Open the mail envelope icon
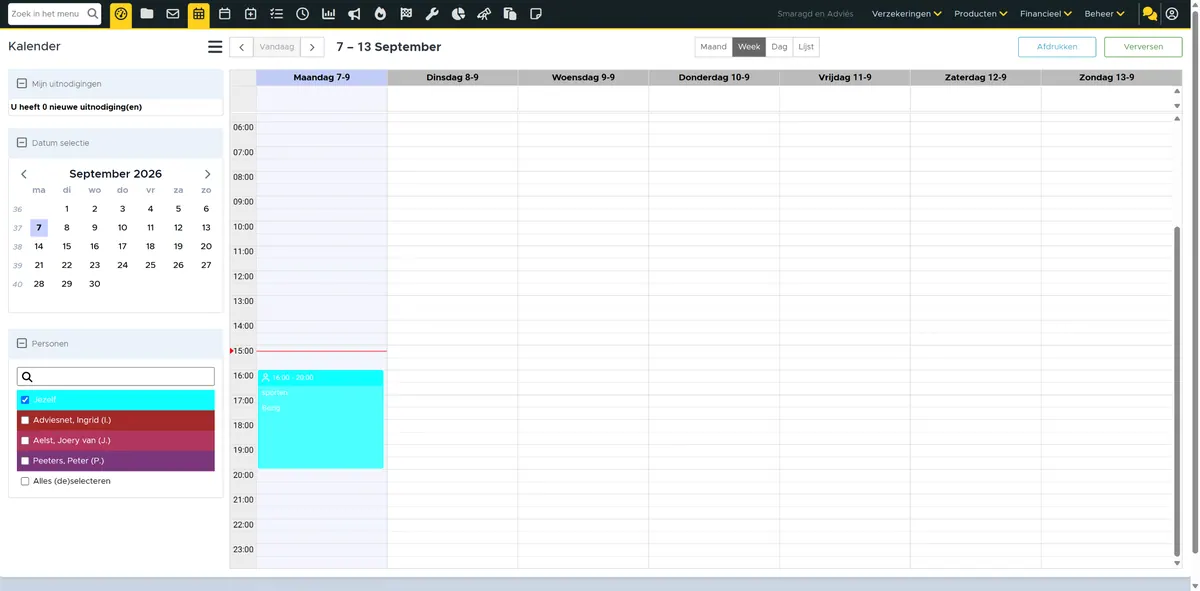Image resolution: width=1200 pixels, height=591 pixels. [173, 14]
